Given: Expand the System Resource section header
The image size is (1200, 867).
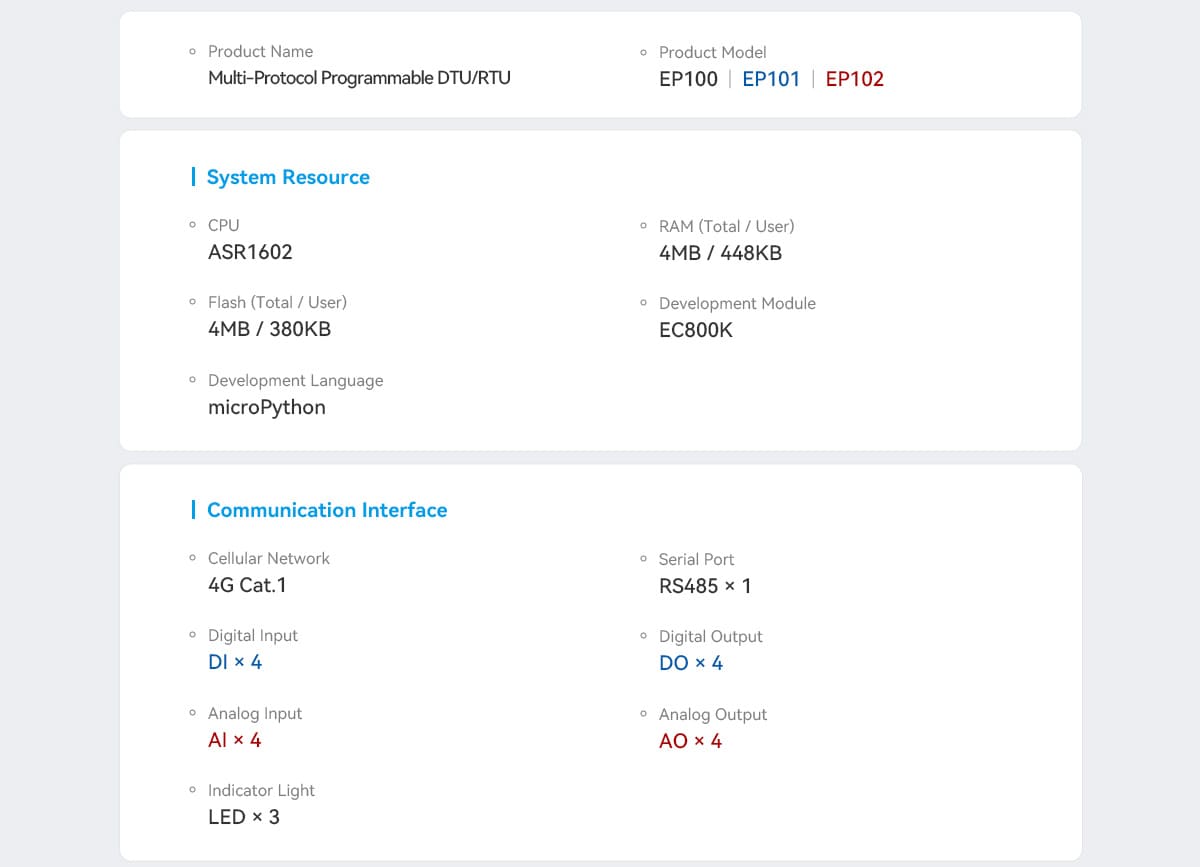Looking at the screenshot, I should (x=288, y=176).
